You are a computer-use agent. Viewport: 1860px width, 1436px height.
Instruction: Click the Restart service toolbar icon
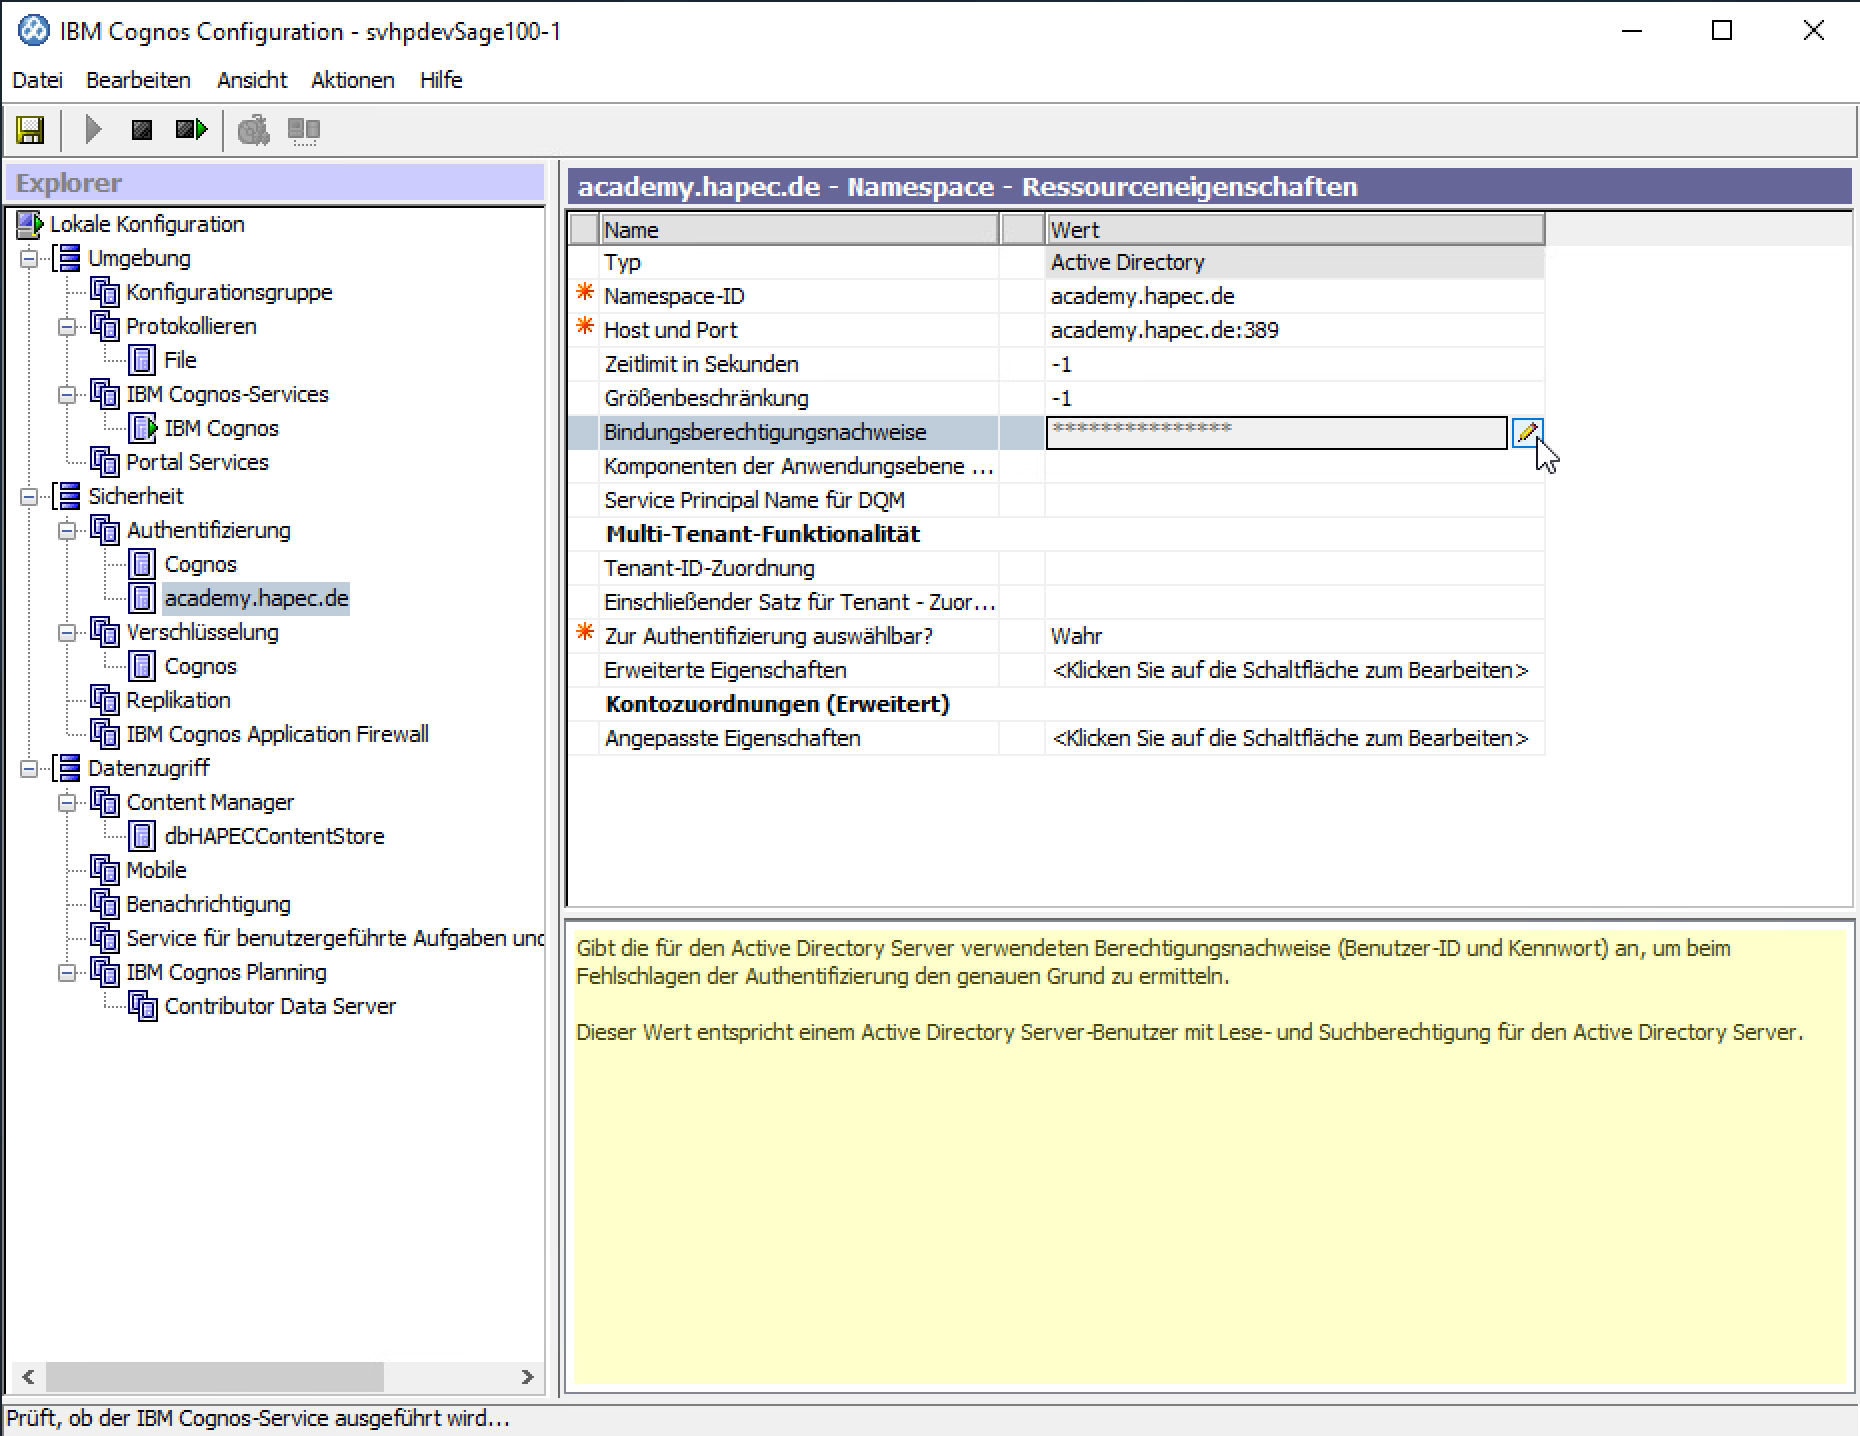pos(190,130)
